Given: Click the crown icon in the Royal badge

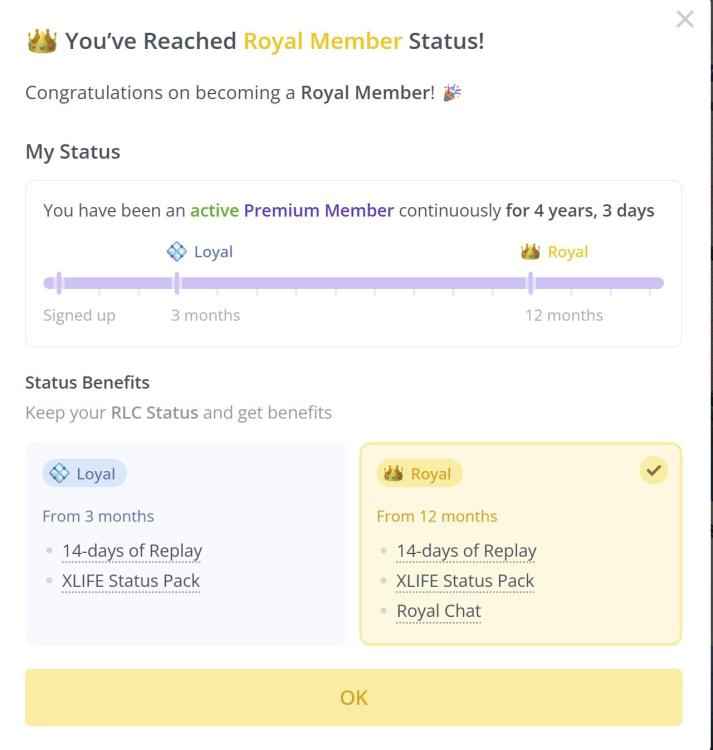Looking at the screenshot, I should (x=393, y=474).
